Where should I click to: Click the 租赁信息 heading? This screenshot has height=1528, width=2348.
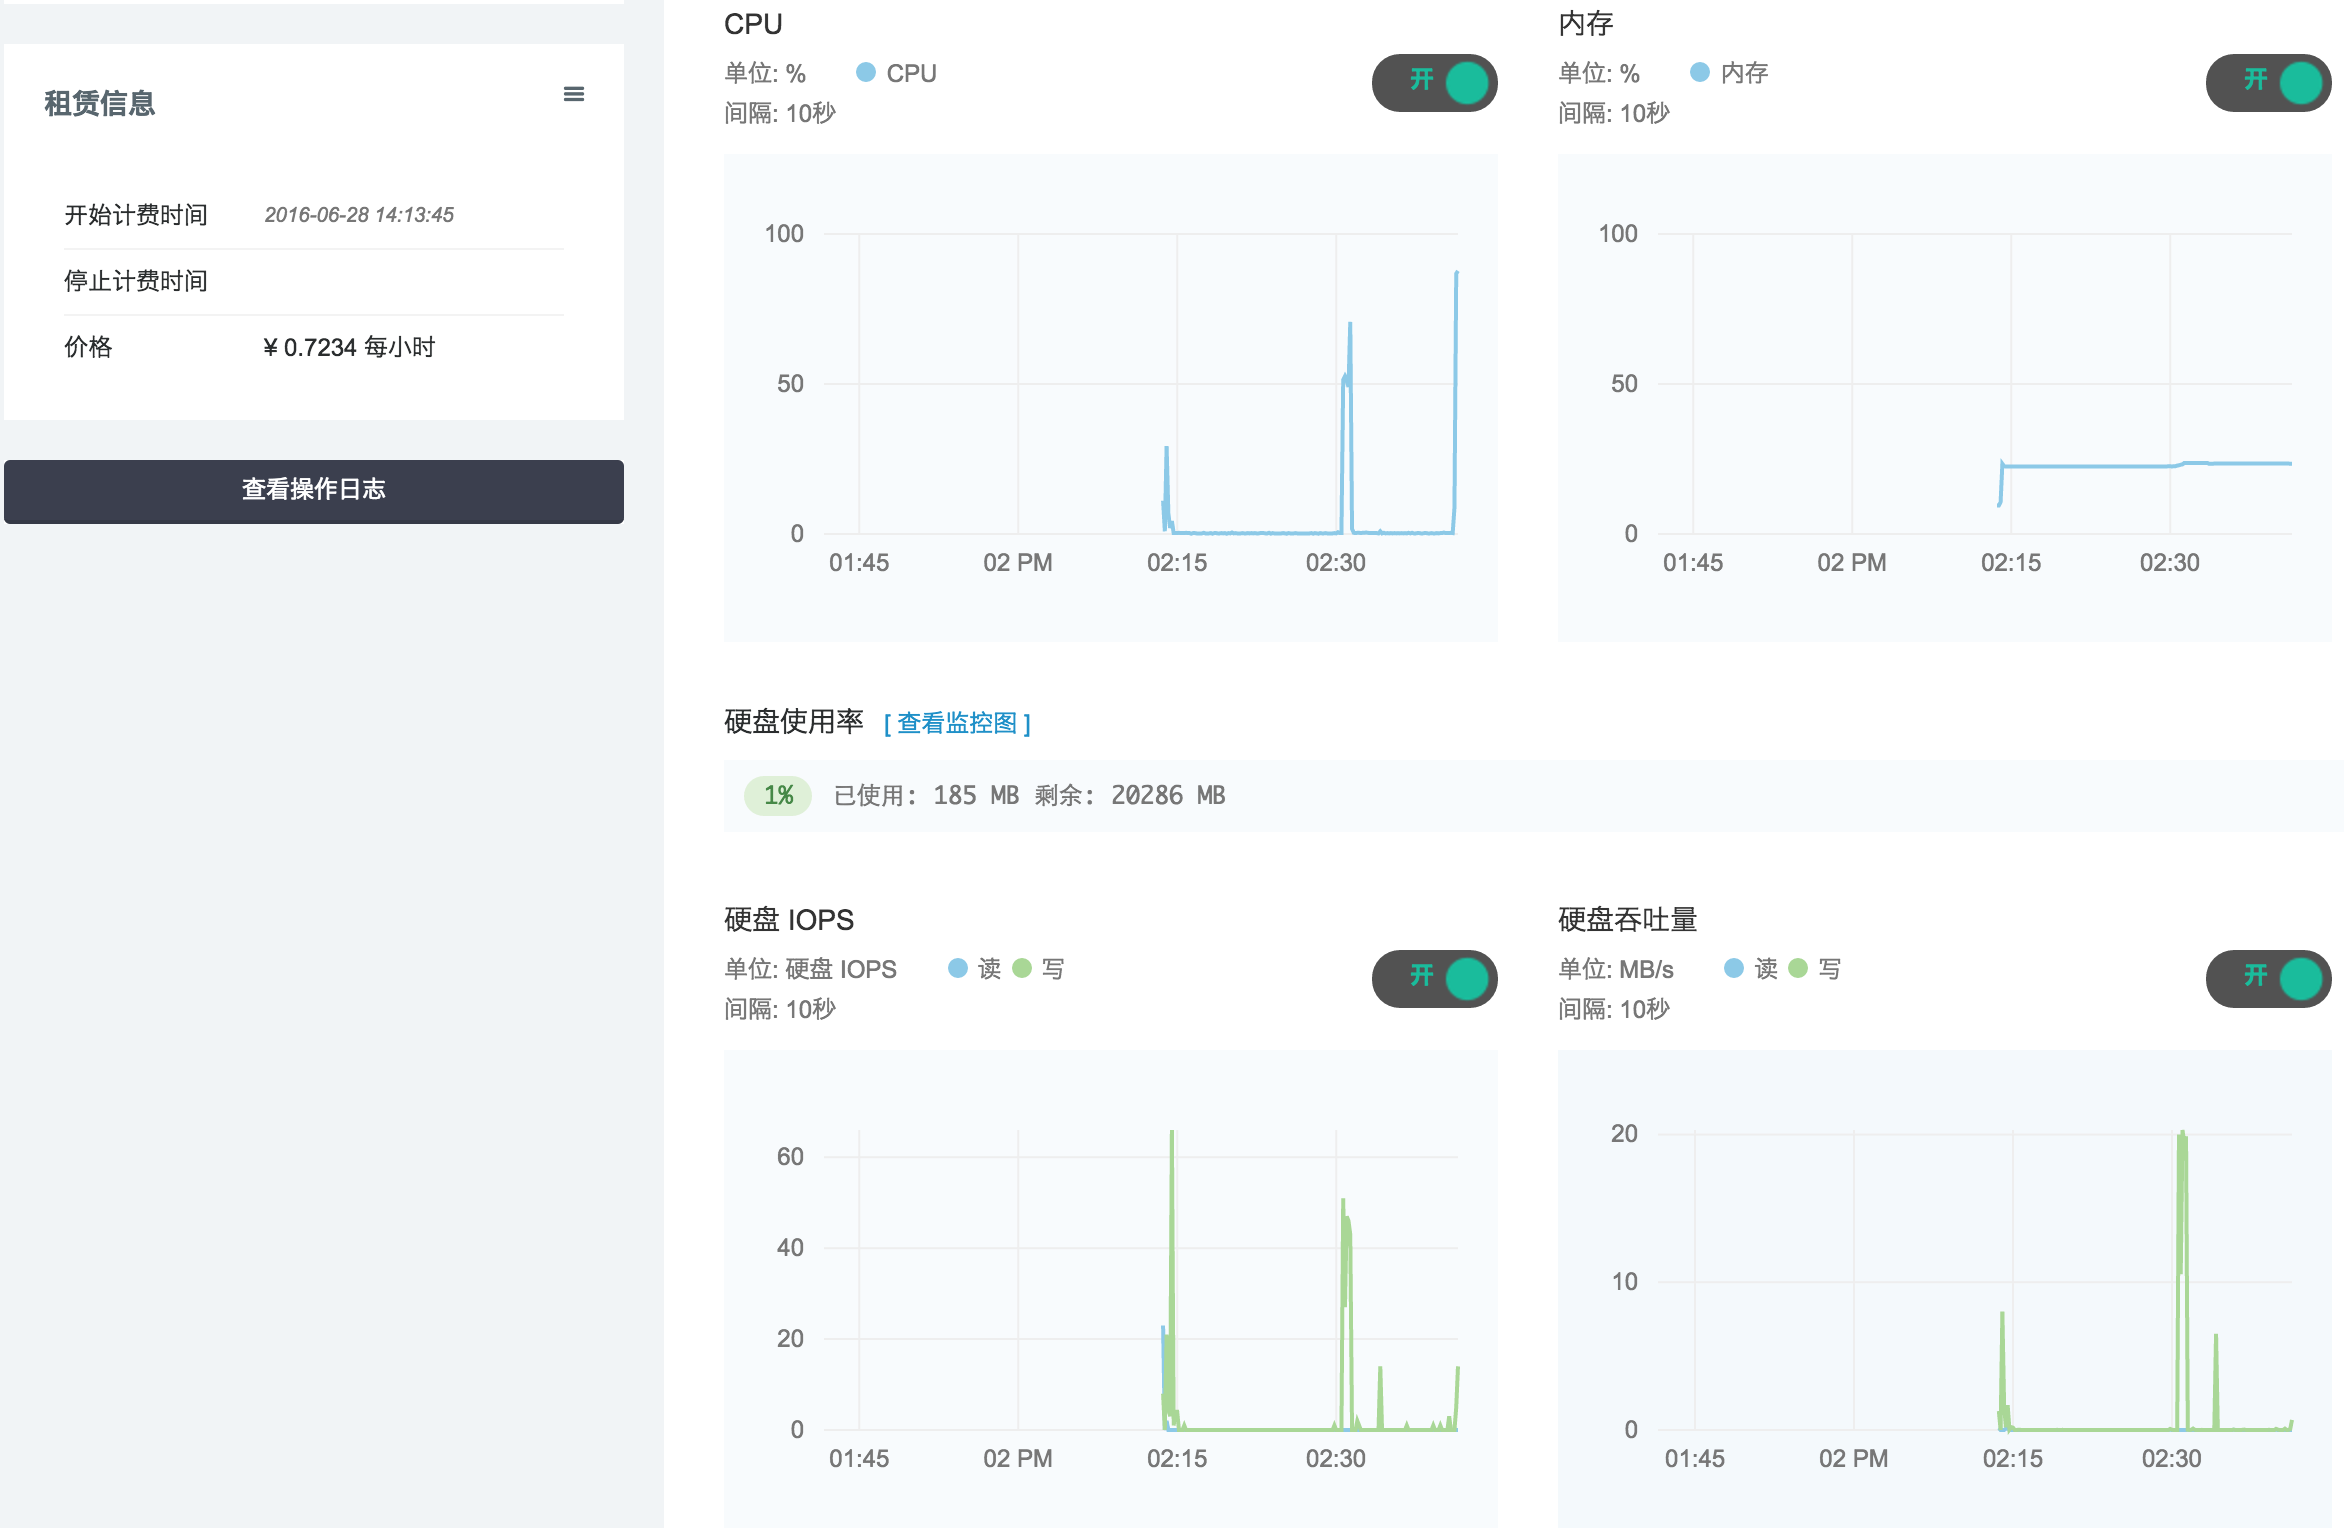click(x=100, y=103)
